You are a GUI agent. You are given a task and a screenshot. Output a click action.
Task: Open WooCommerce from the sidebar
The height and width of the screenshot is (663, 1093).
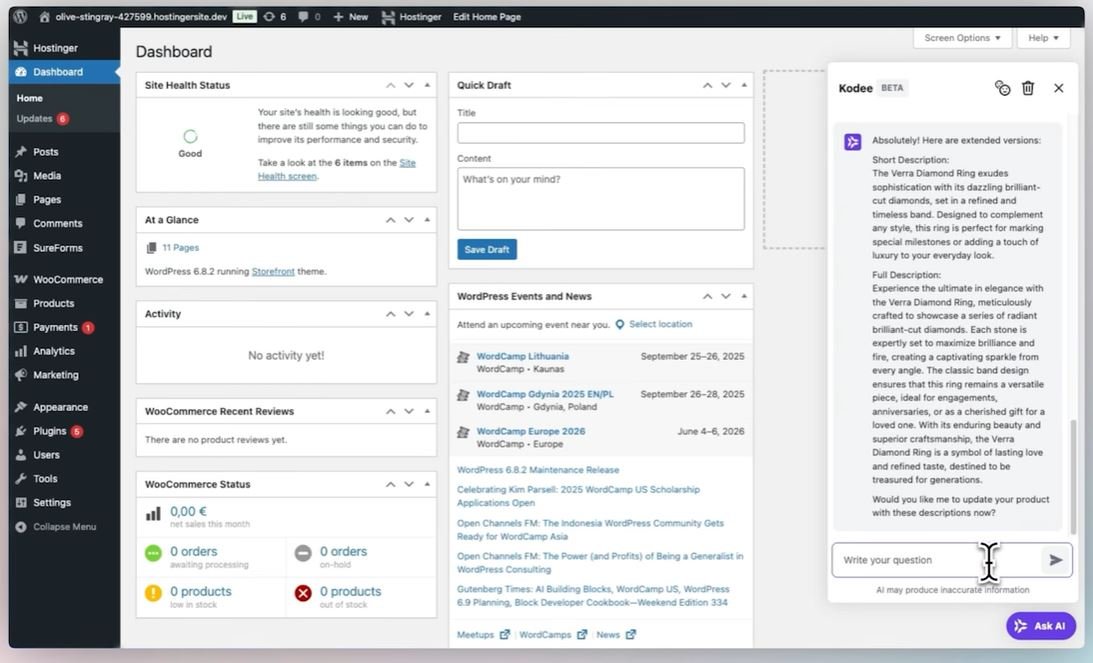[x=67, y=279]
